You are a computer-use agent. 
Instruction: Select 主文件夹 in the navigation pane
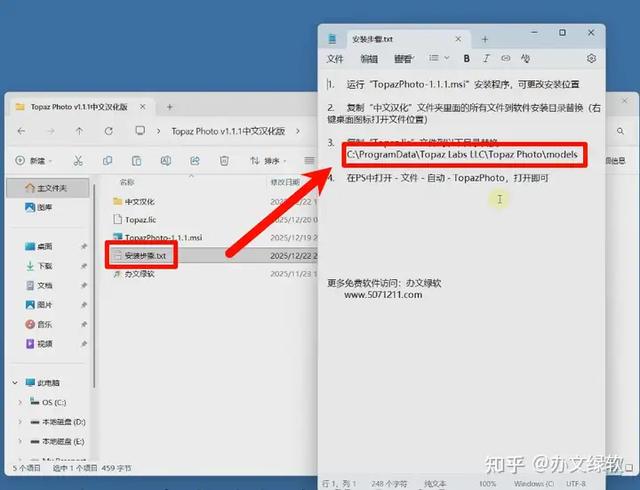[48, 188]
